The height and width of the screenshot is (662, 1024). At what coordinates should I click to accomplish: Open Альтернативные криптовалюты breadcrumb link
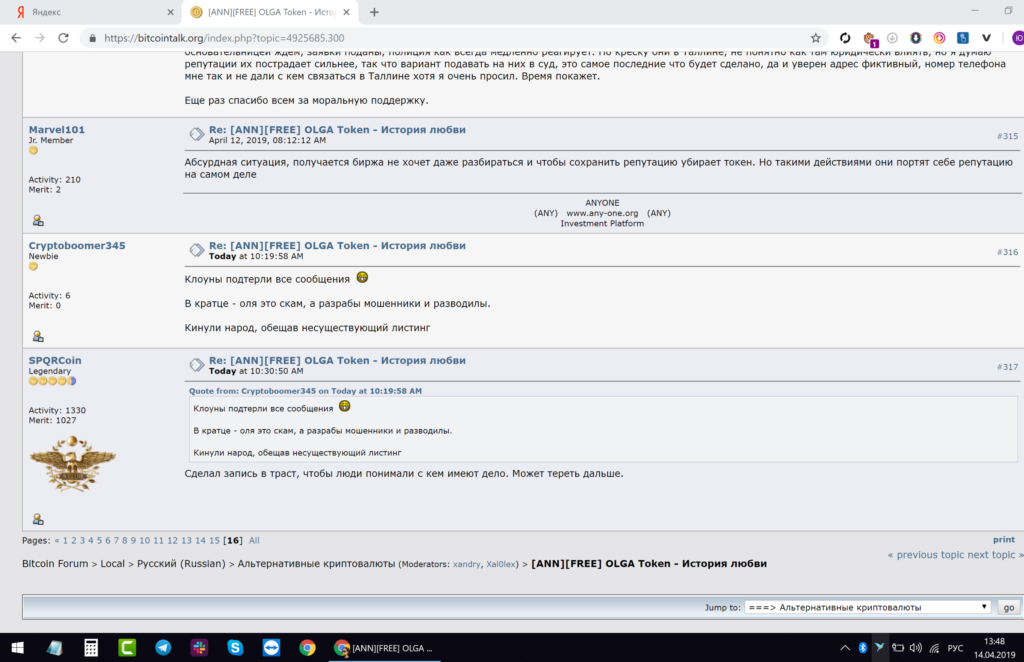[x=316, y=563]
